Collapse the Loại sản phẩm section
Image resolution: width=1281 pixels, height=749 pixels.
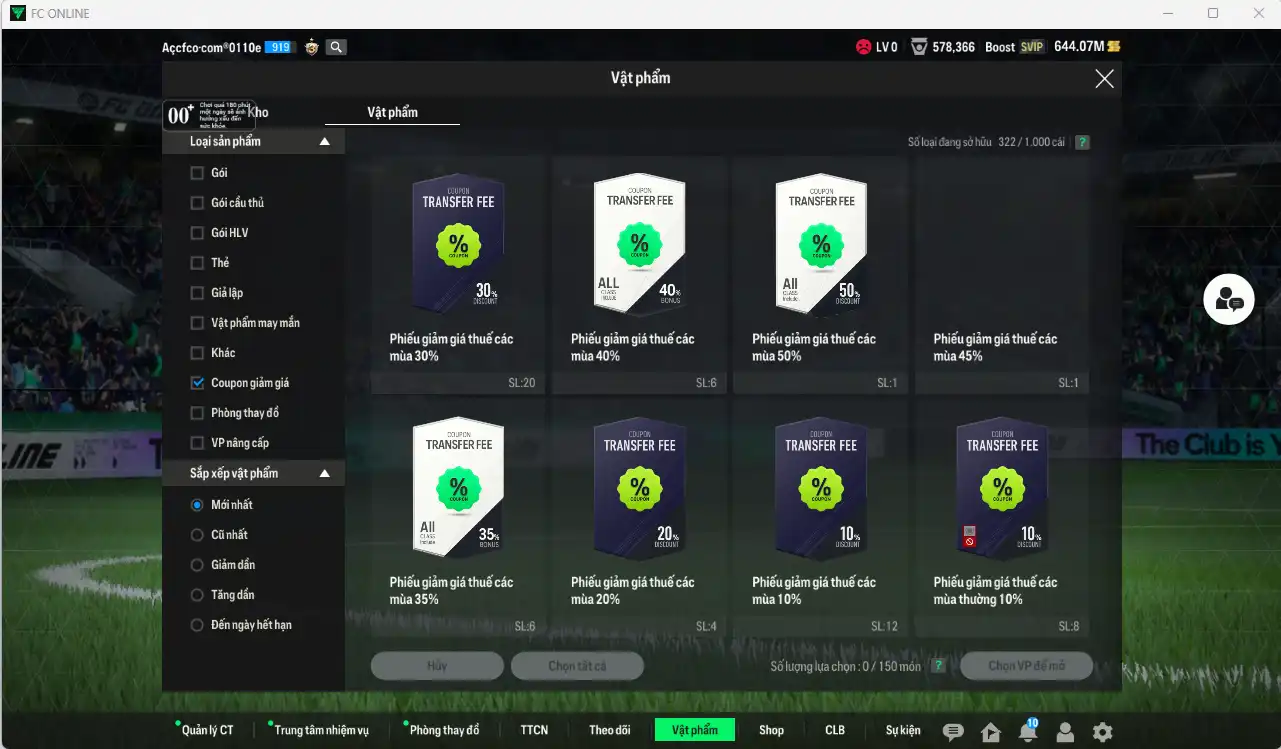(324, 142)
